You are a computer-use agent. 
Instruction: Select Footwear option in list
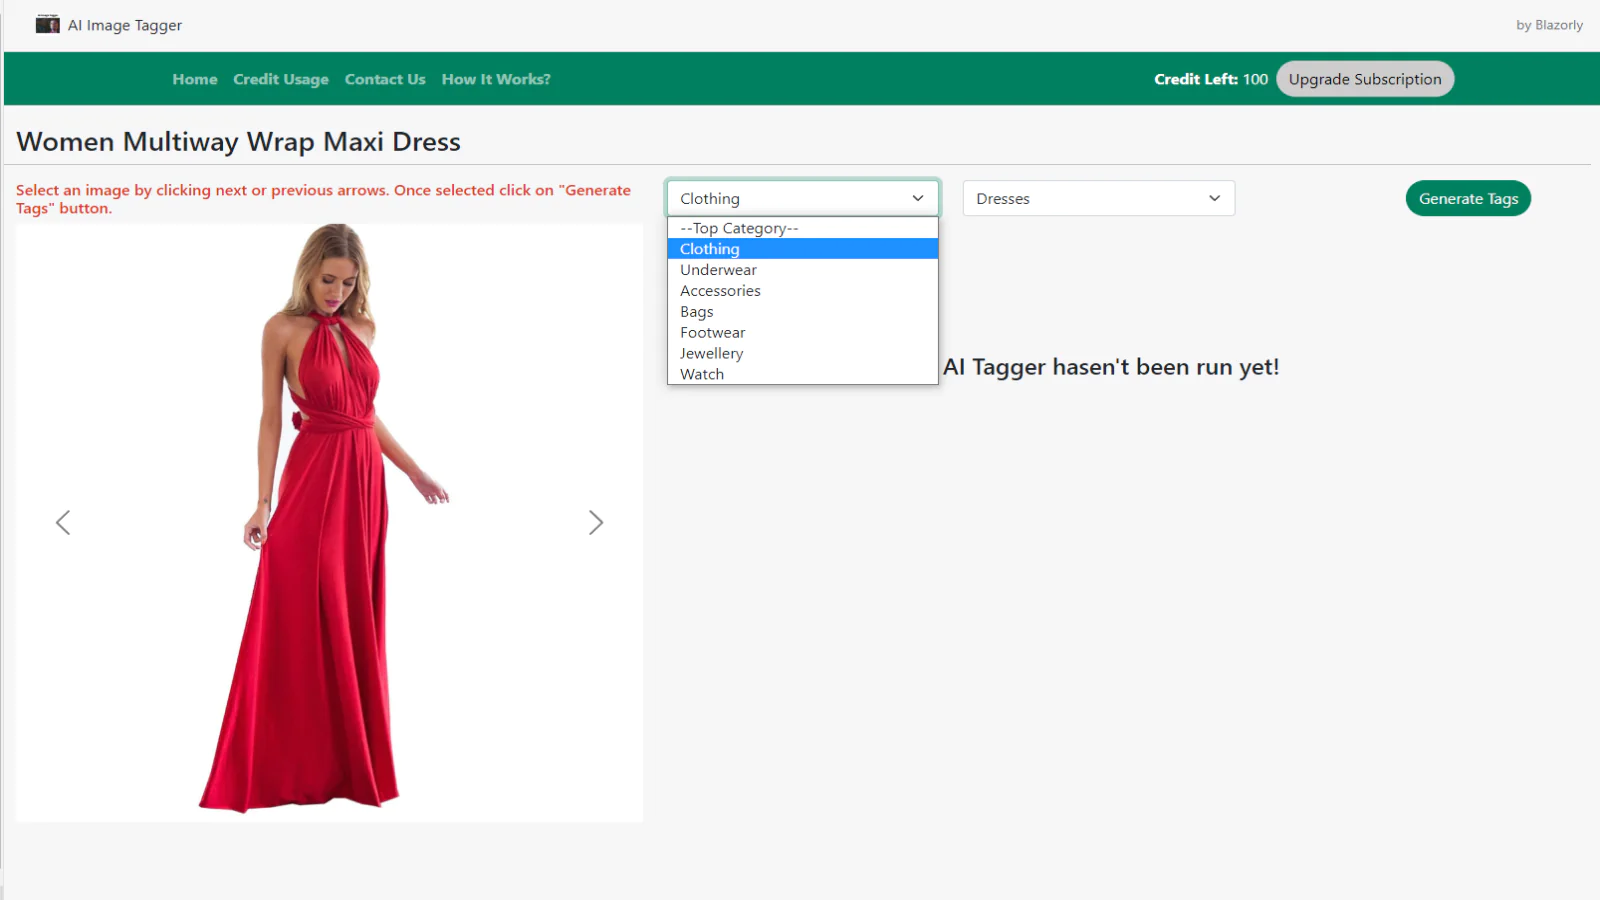point(803,333)
